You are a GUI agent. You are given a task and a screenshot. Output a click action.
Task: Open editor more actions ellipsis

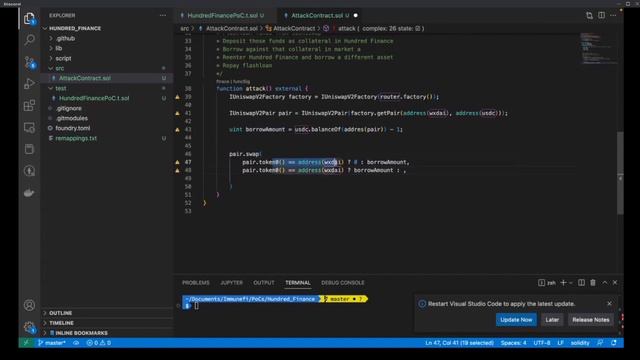click(x=613, y=16)
